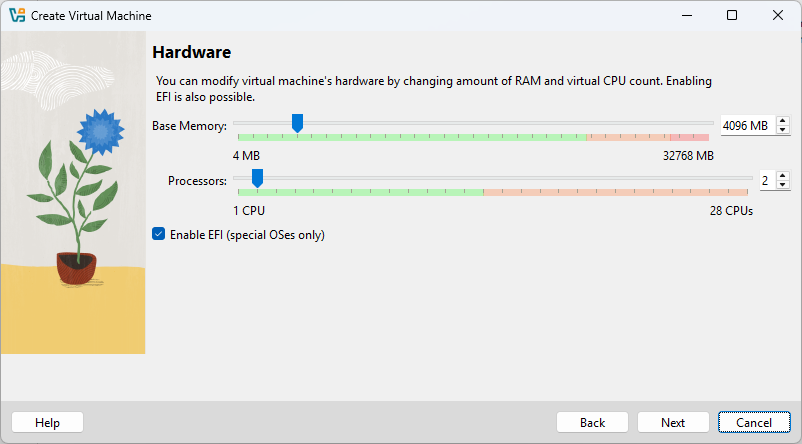Click orange zone of the Processors scale
802x444 pixels.
[615, 192]
